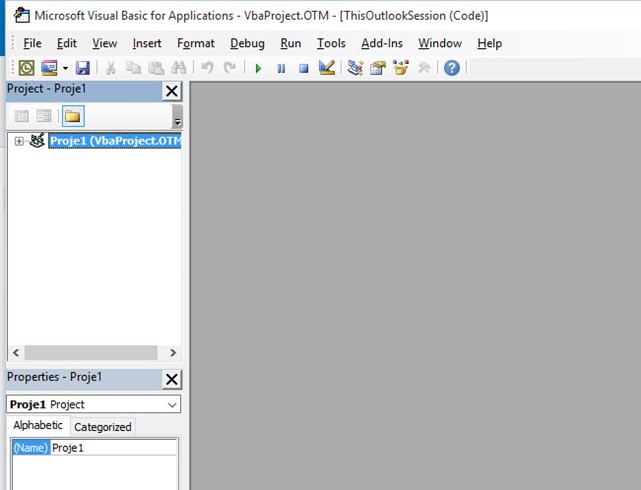Viewport: 641px width, 490px height.
Task: Open Visual Basic Help question mark icon
Action: click(452, 68)
